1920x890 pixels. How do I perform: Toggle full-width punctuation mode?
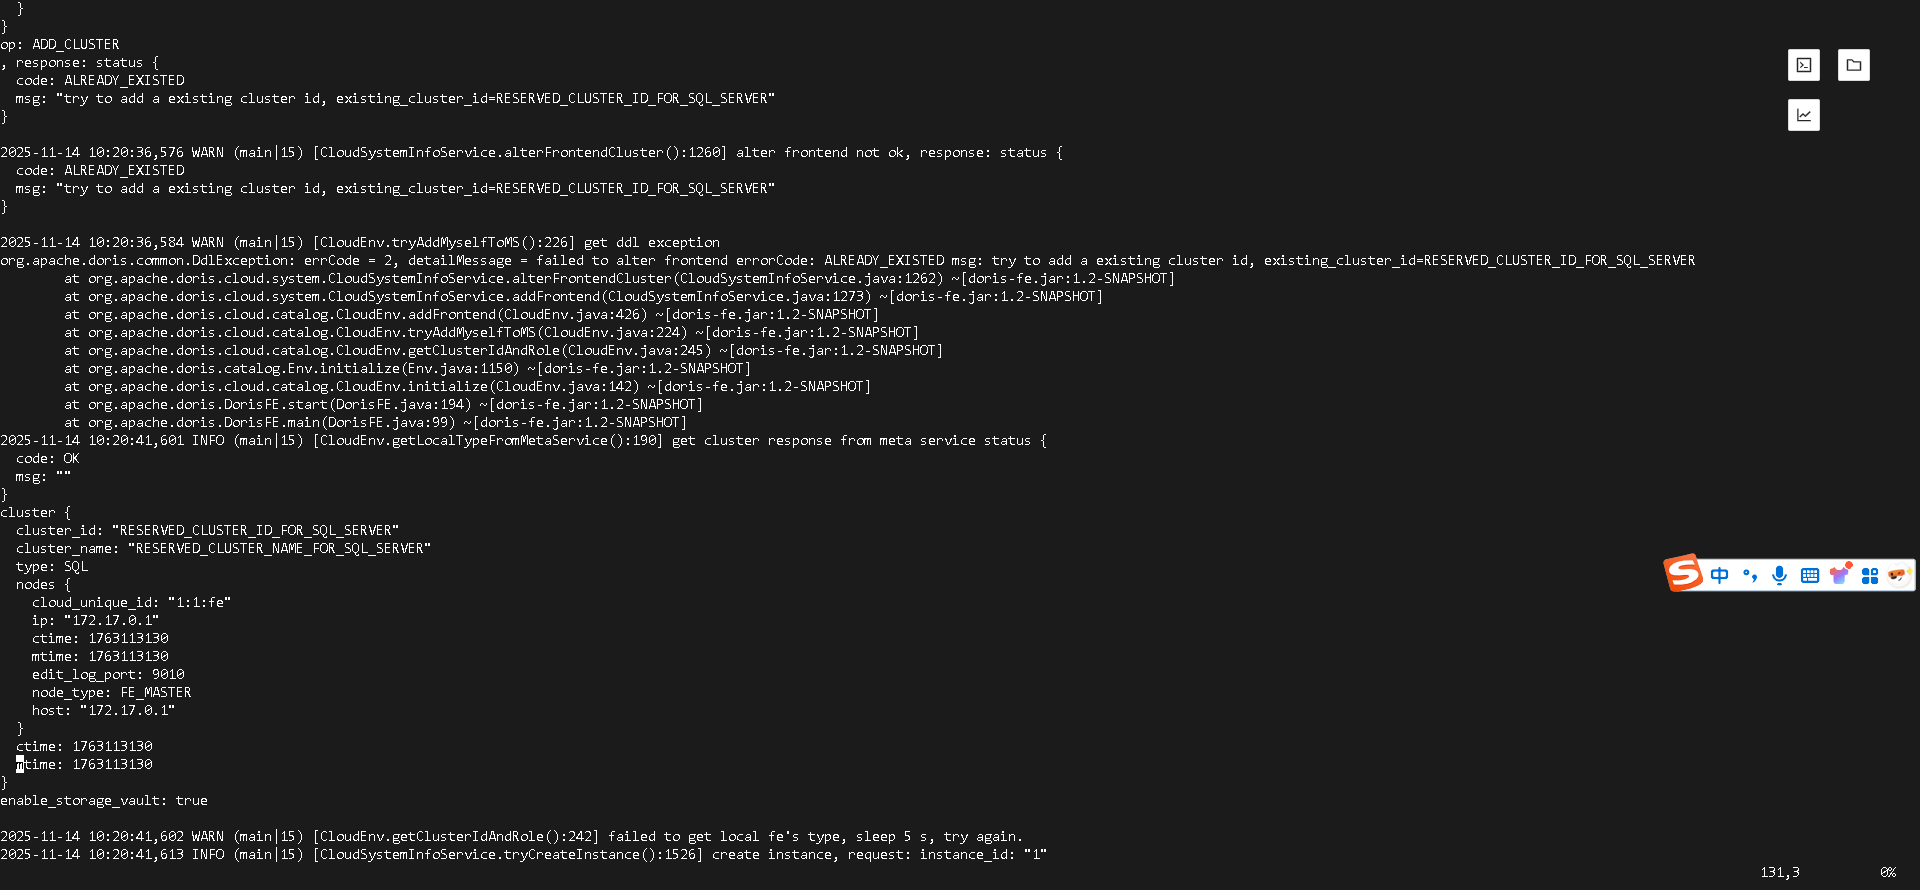[1749, 575]
